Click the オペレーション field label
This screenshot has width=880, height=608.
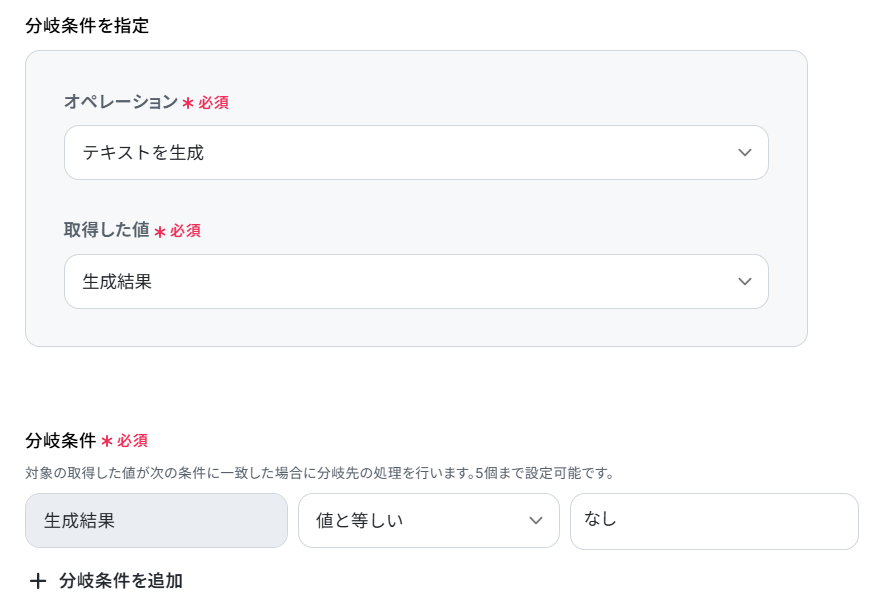coord(120,102)
